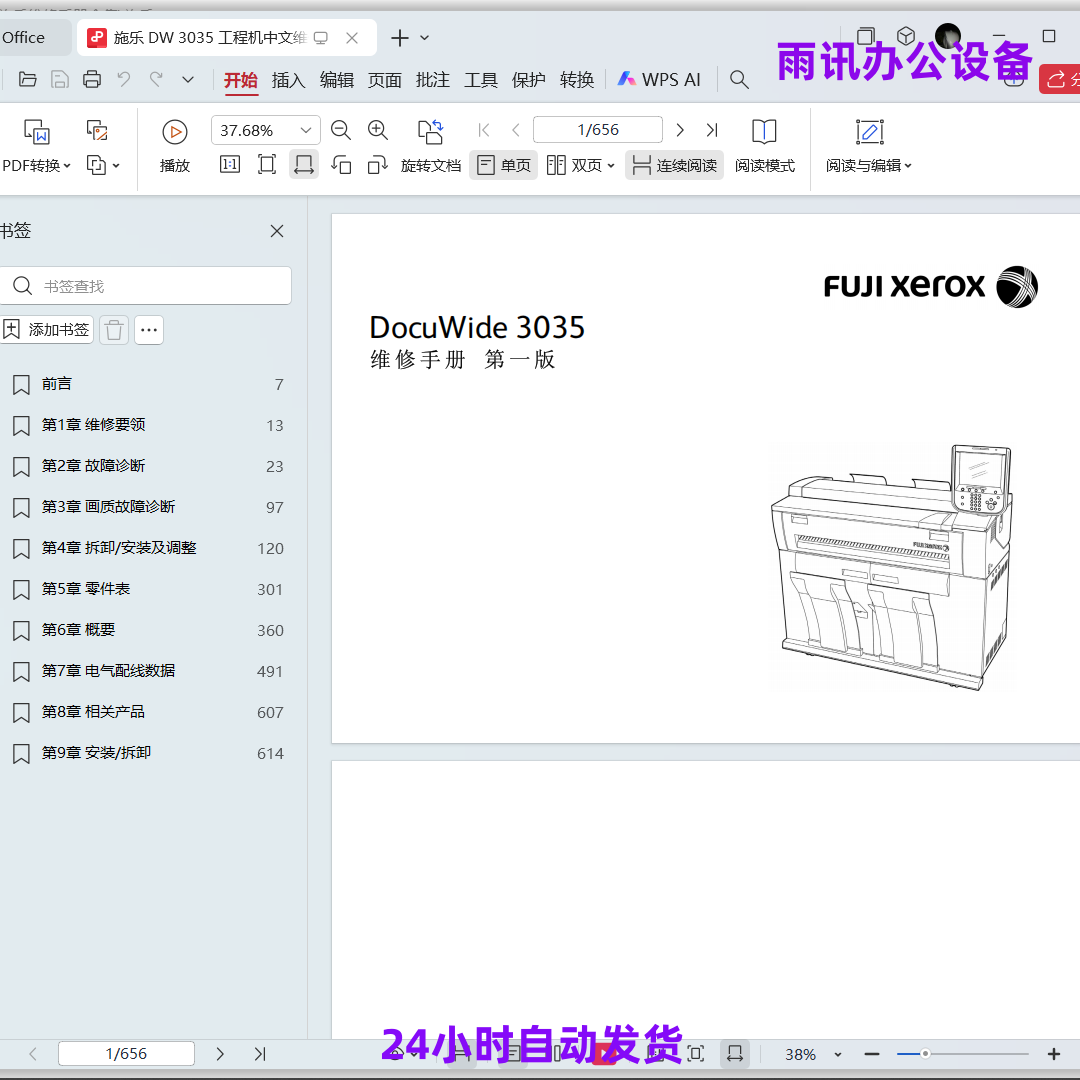Expand the quick access toolbar dropdown
The height and width of the screenshot is (1080, 1080).
click(x=187, y=80)
